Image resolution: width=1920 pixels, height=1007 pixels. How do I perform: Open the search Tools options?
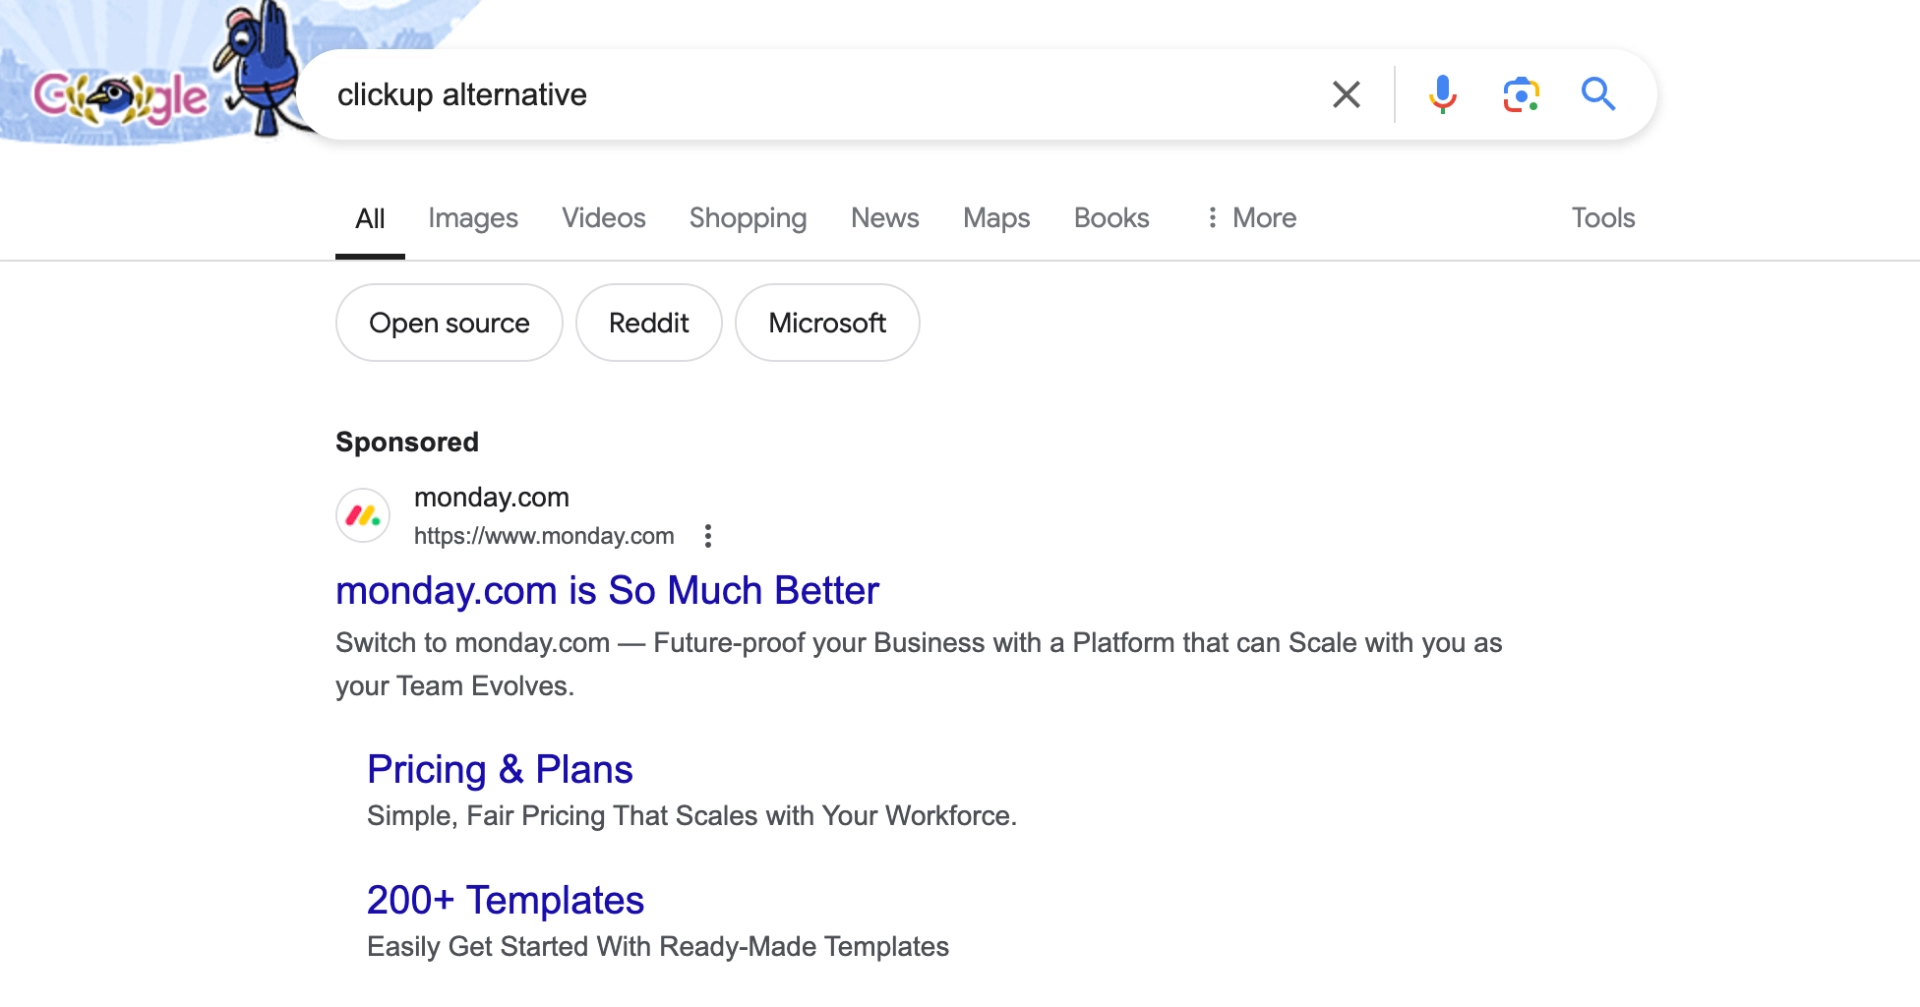1603,218
